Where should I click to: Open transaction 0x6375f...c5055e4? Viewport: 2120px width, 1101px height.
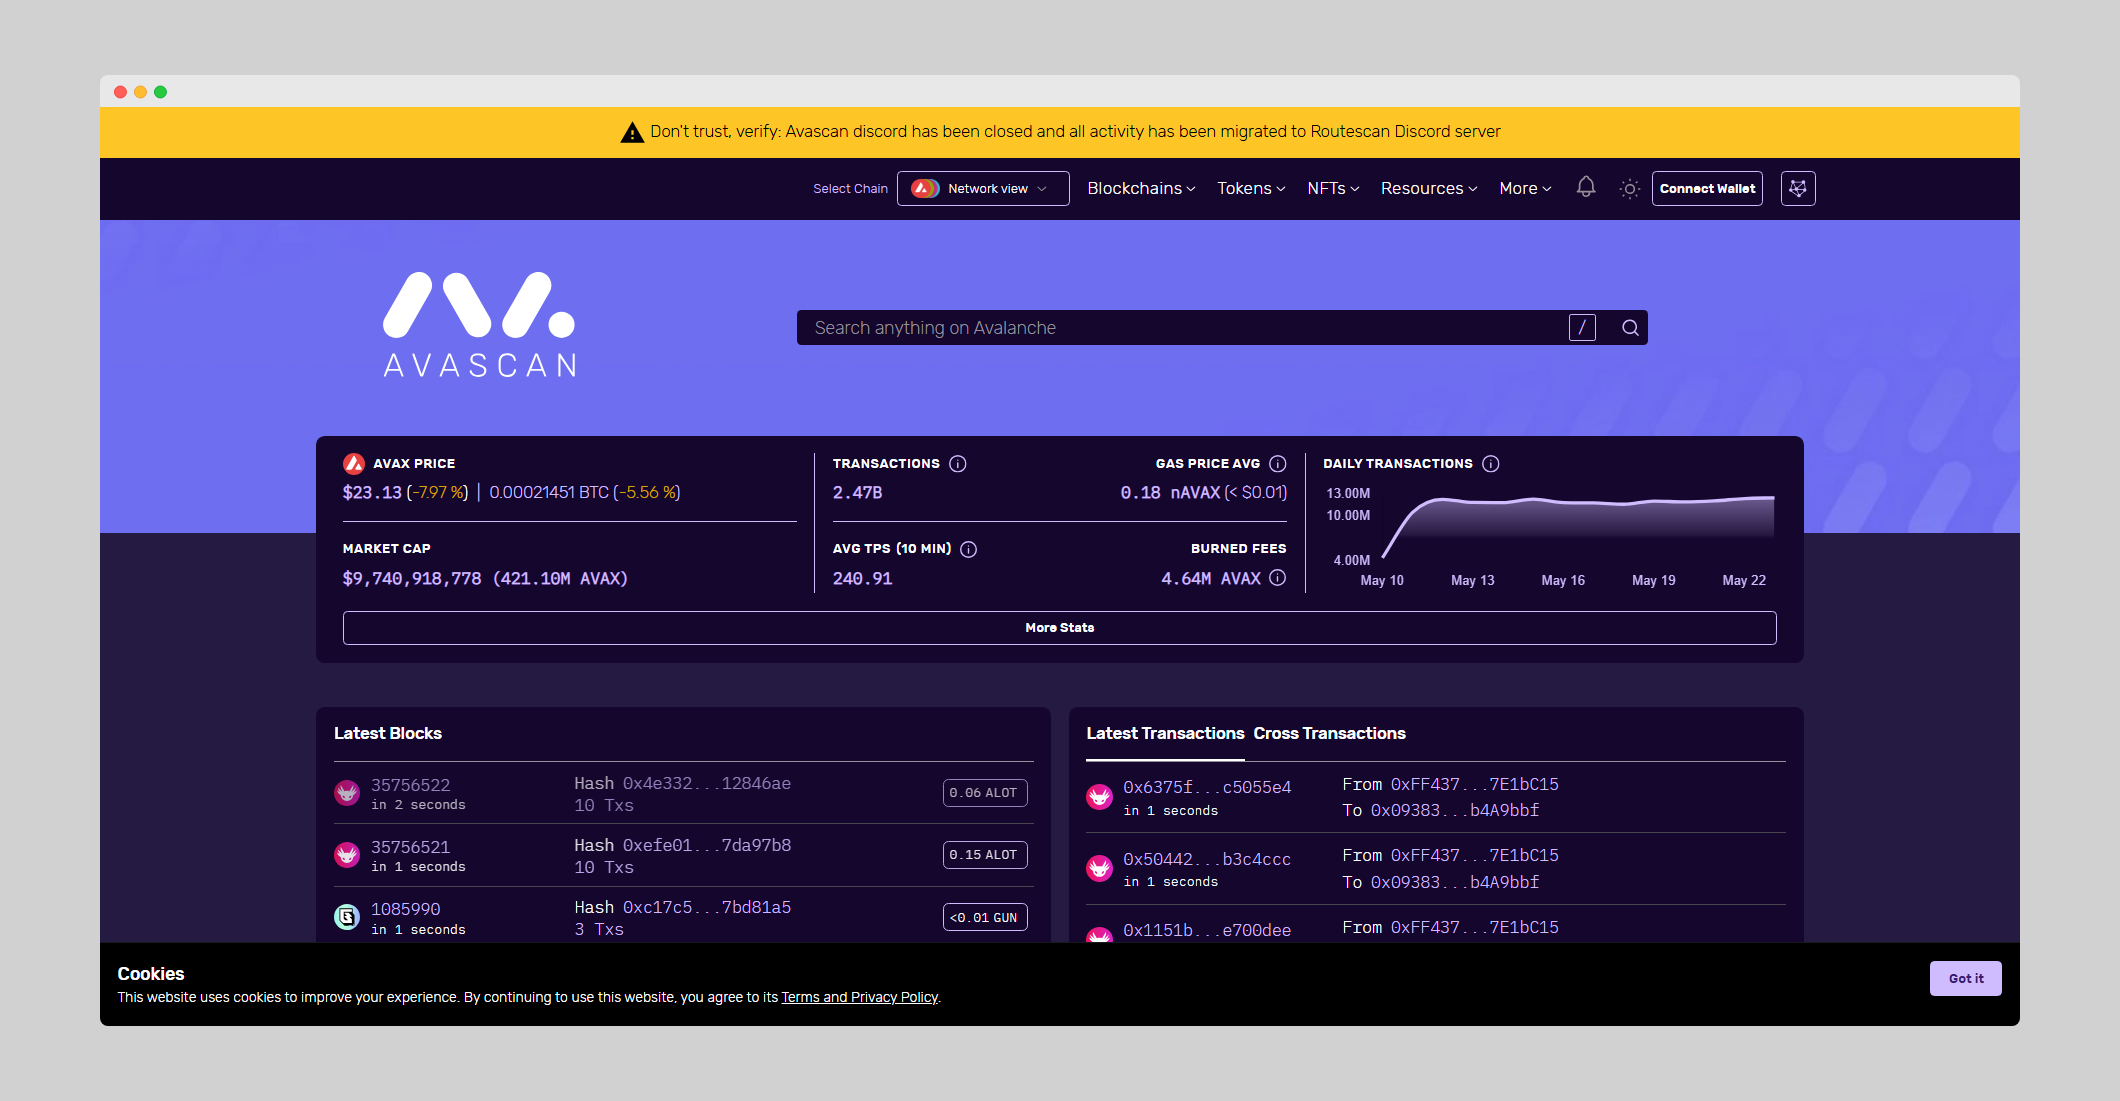pos(1207,787)
